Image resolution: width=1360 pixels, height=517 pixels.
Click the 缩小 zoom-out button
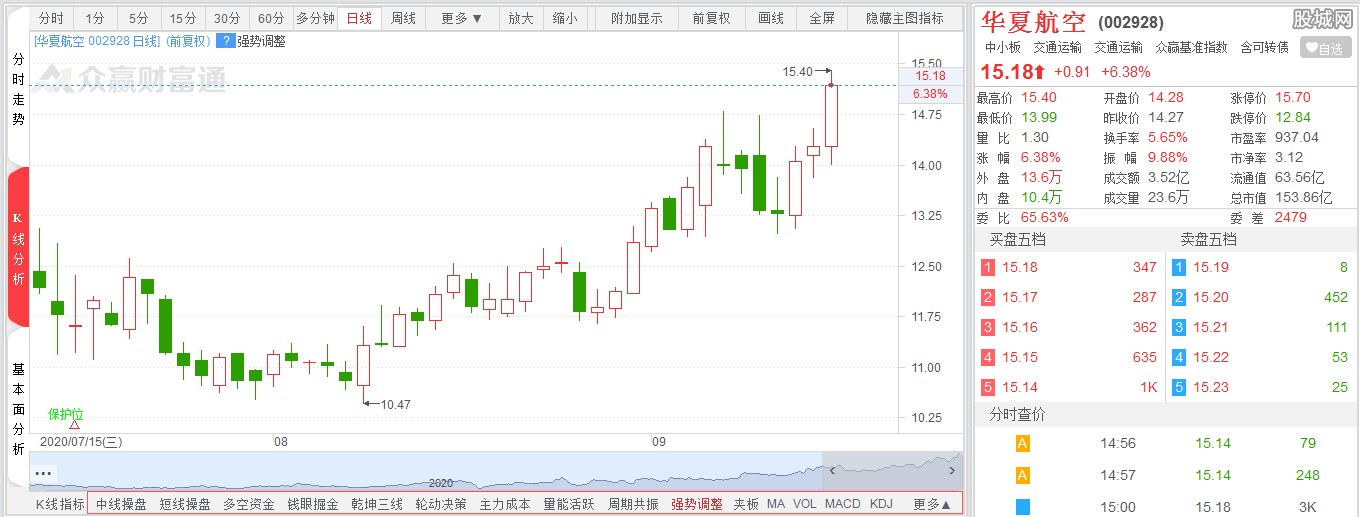[x=565, y=18]
